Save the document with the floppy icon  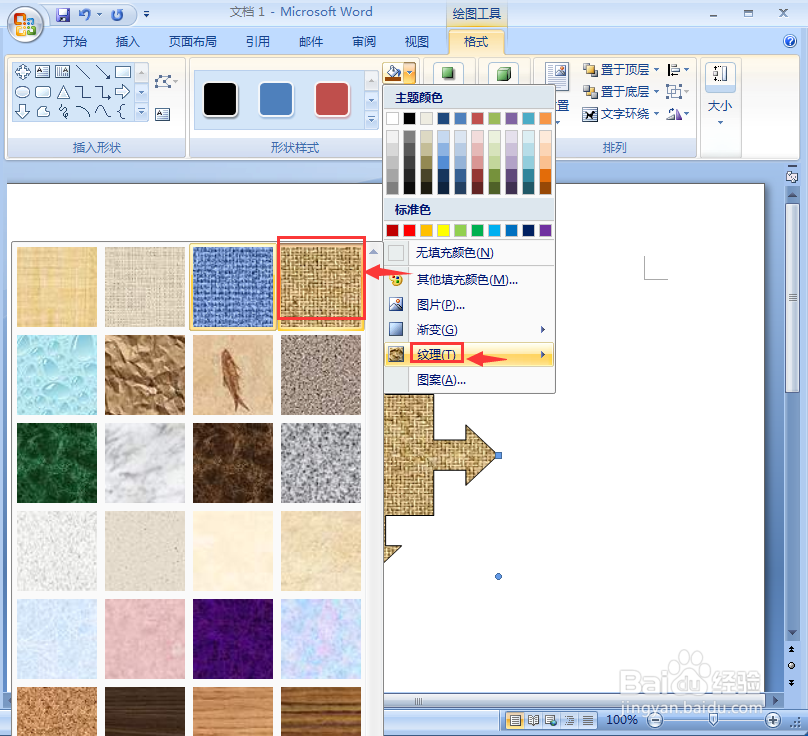pyautogui.click(x=63, y=14)
